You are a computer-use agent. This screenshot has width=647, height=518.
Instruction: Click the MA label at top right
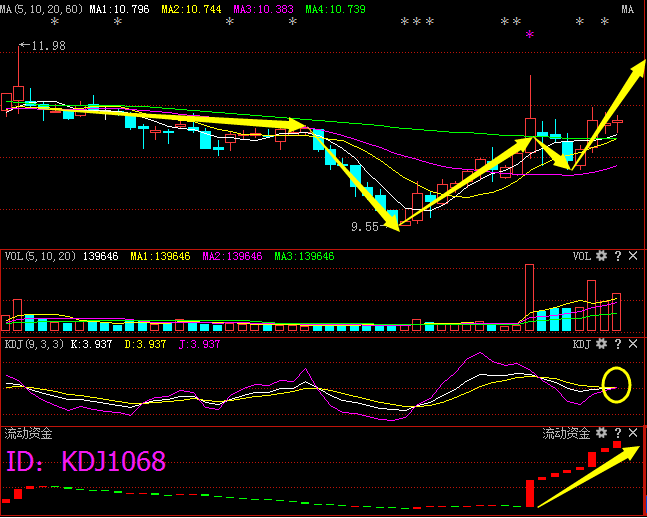click(x=627, y=9)
